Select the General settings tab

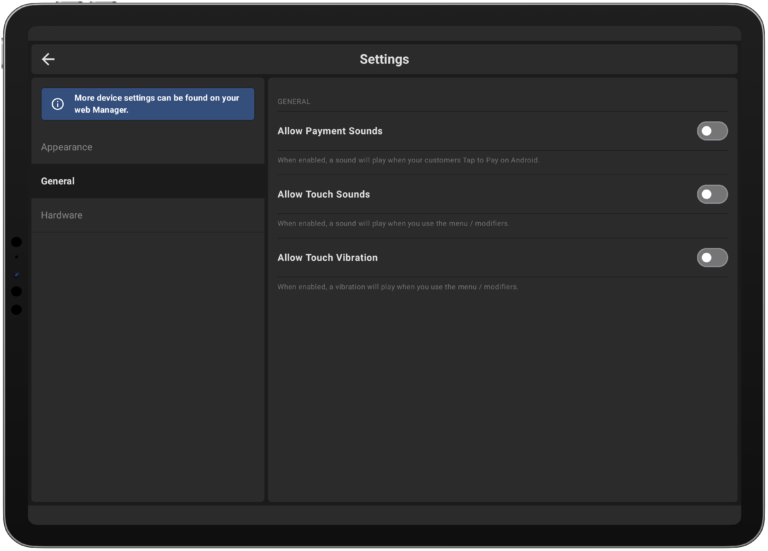[x=58, y=181]
